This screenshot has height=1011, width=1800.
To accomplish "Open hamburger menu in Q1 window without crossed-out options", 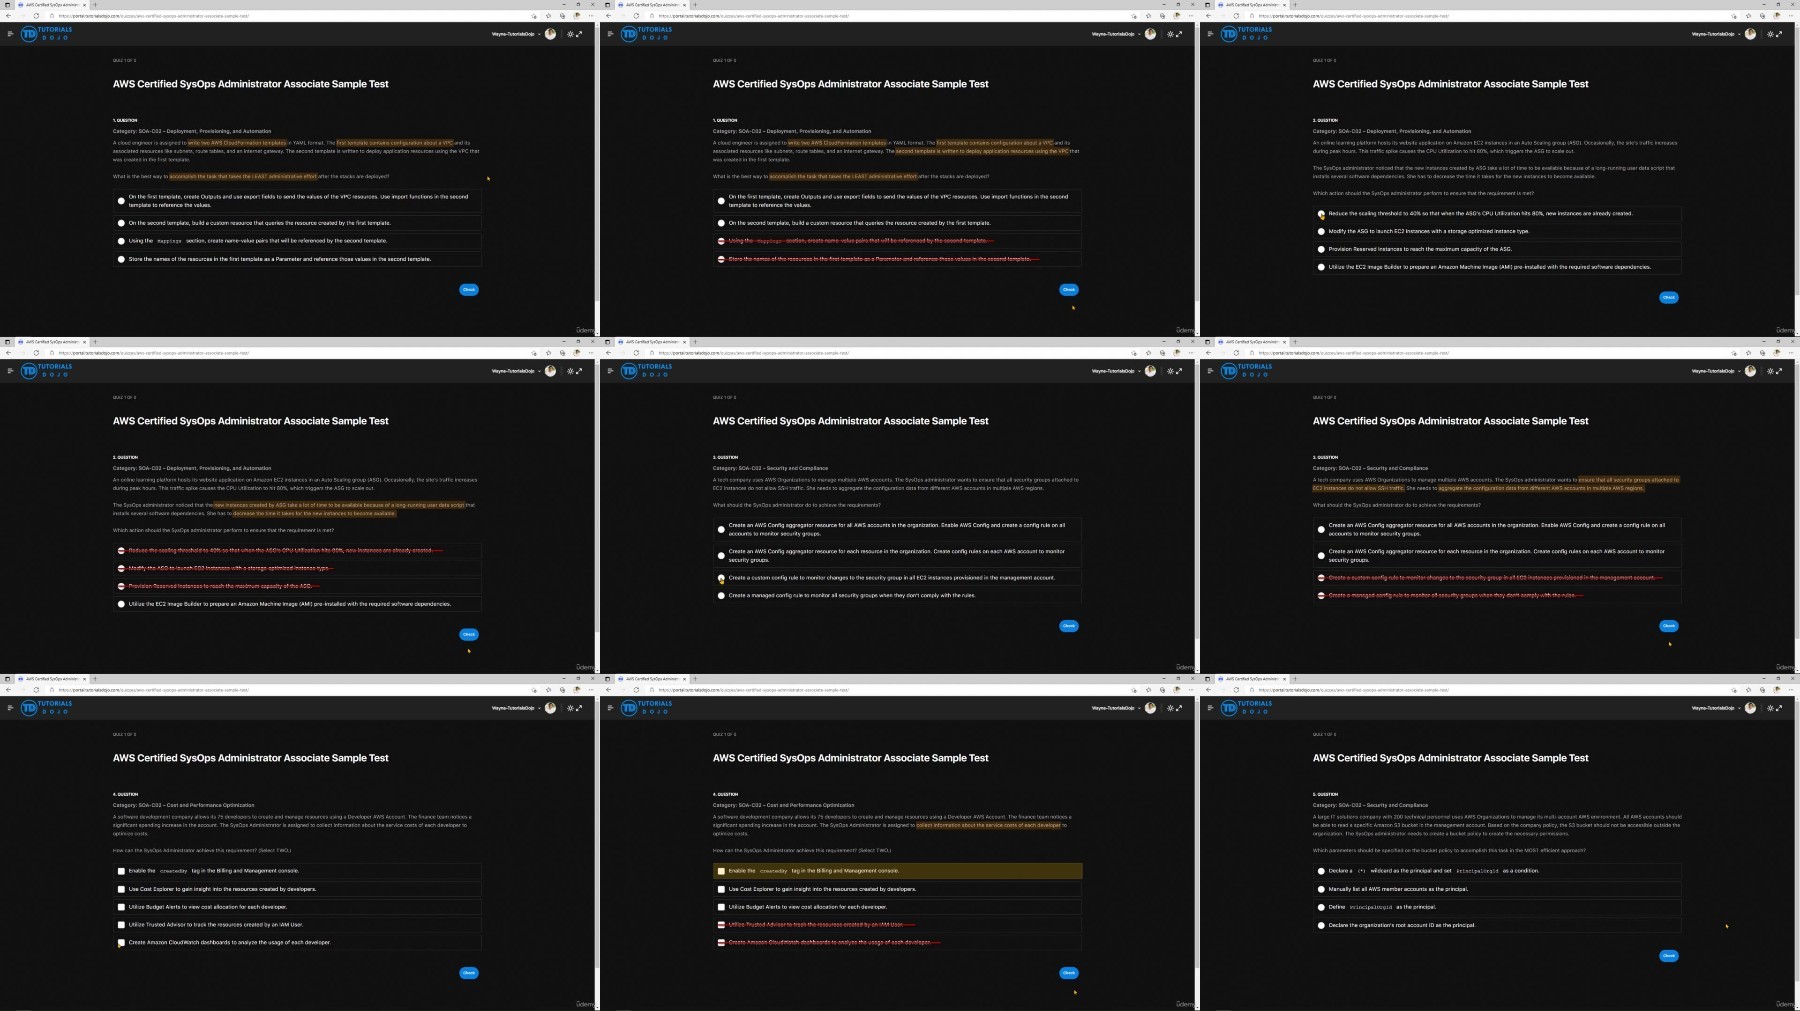I will point(10,34).
